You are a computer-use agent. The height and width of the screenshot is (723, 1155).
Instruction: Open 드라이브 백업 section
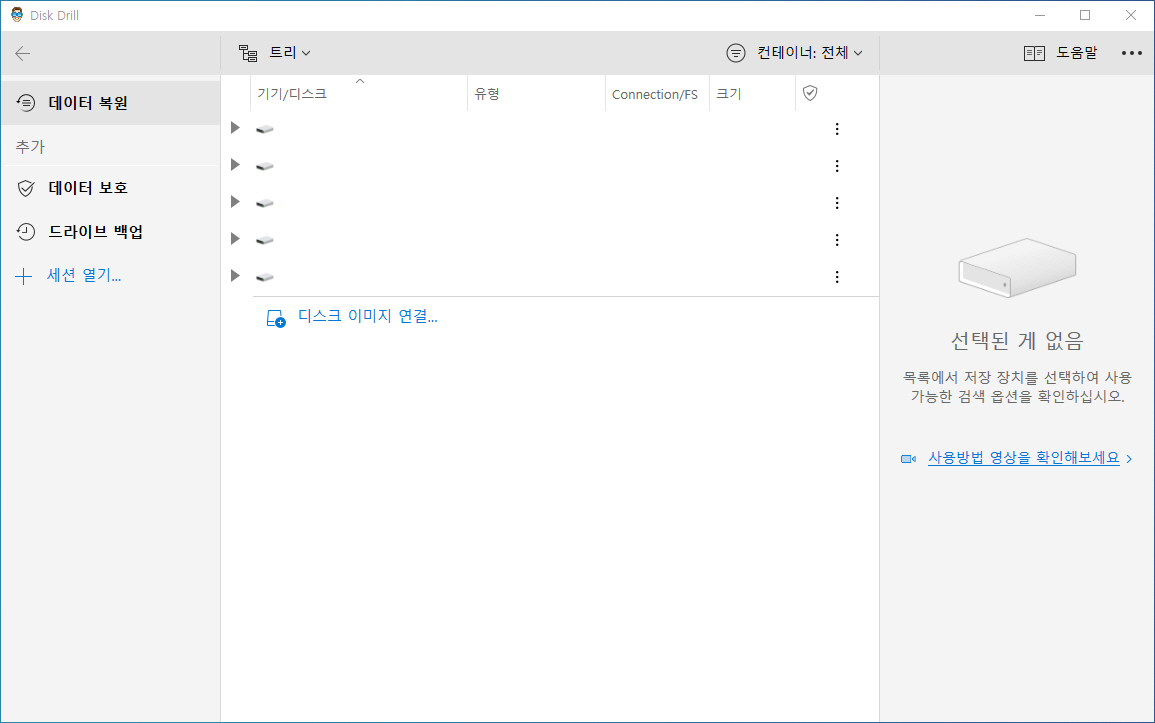tap(110, 232)
